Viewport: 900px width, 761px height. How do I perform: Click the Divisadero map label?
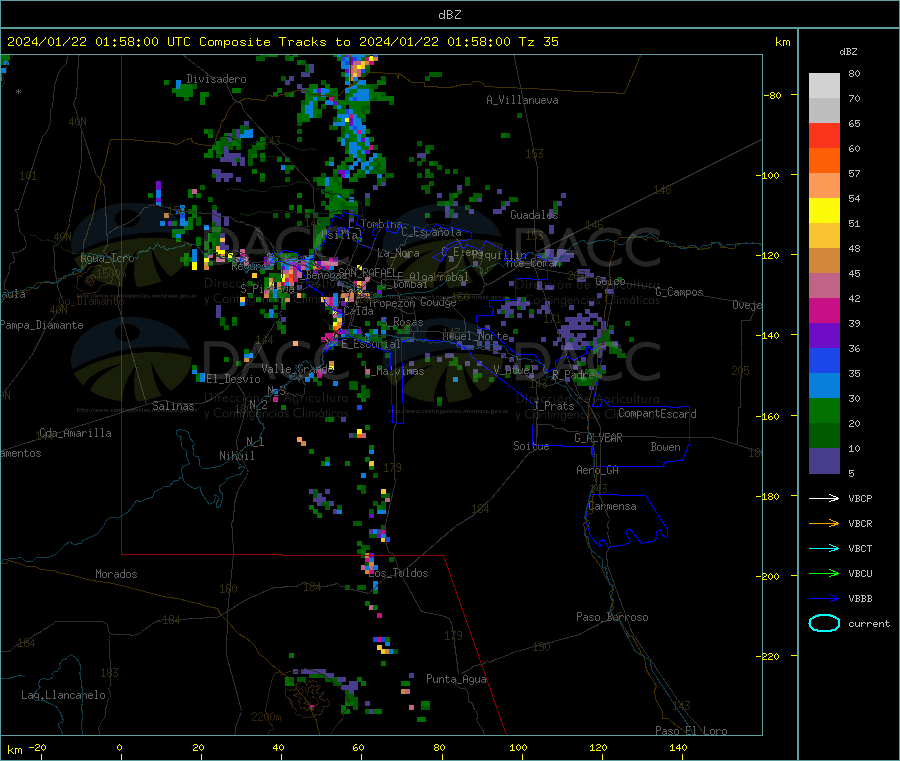pos(216,79)
